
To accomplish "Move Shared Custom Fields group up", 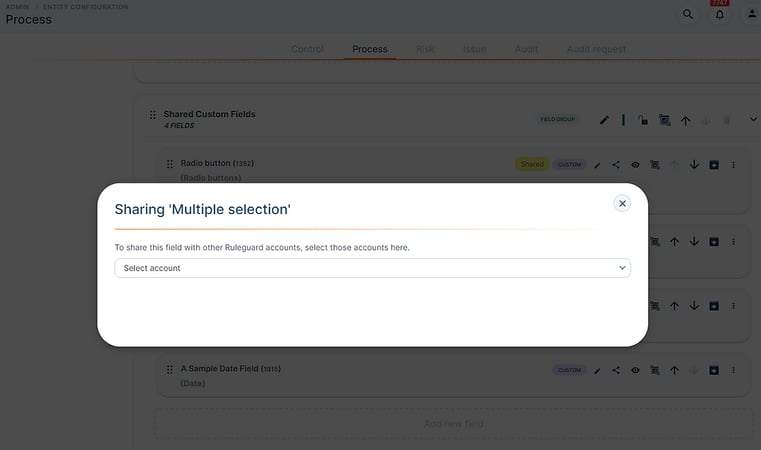I will (x=685, y=120).
